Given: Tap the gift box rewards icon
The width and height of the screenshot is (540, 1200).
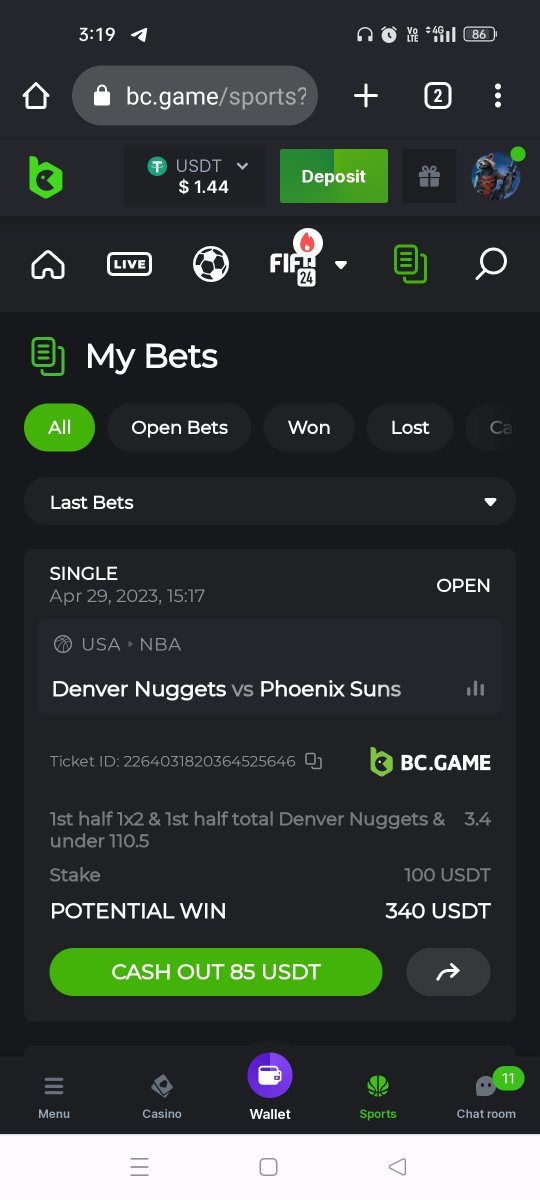Looking at the screenshot, I should pos(429,177).
